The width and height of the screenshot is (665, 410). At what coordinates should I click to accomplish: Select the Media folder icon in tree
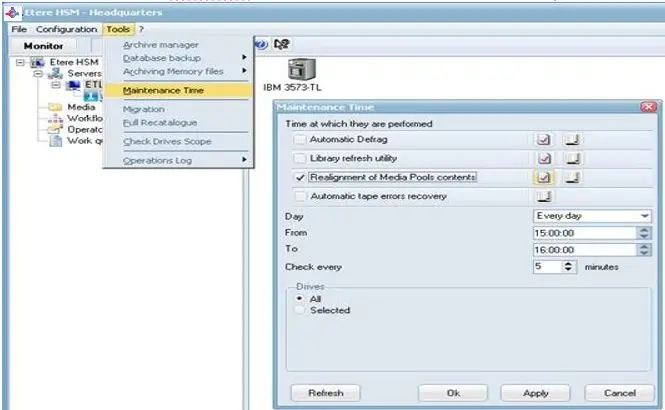56,107
